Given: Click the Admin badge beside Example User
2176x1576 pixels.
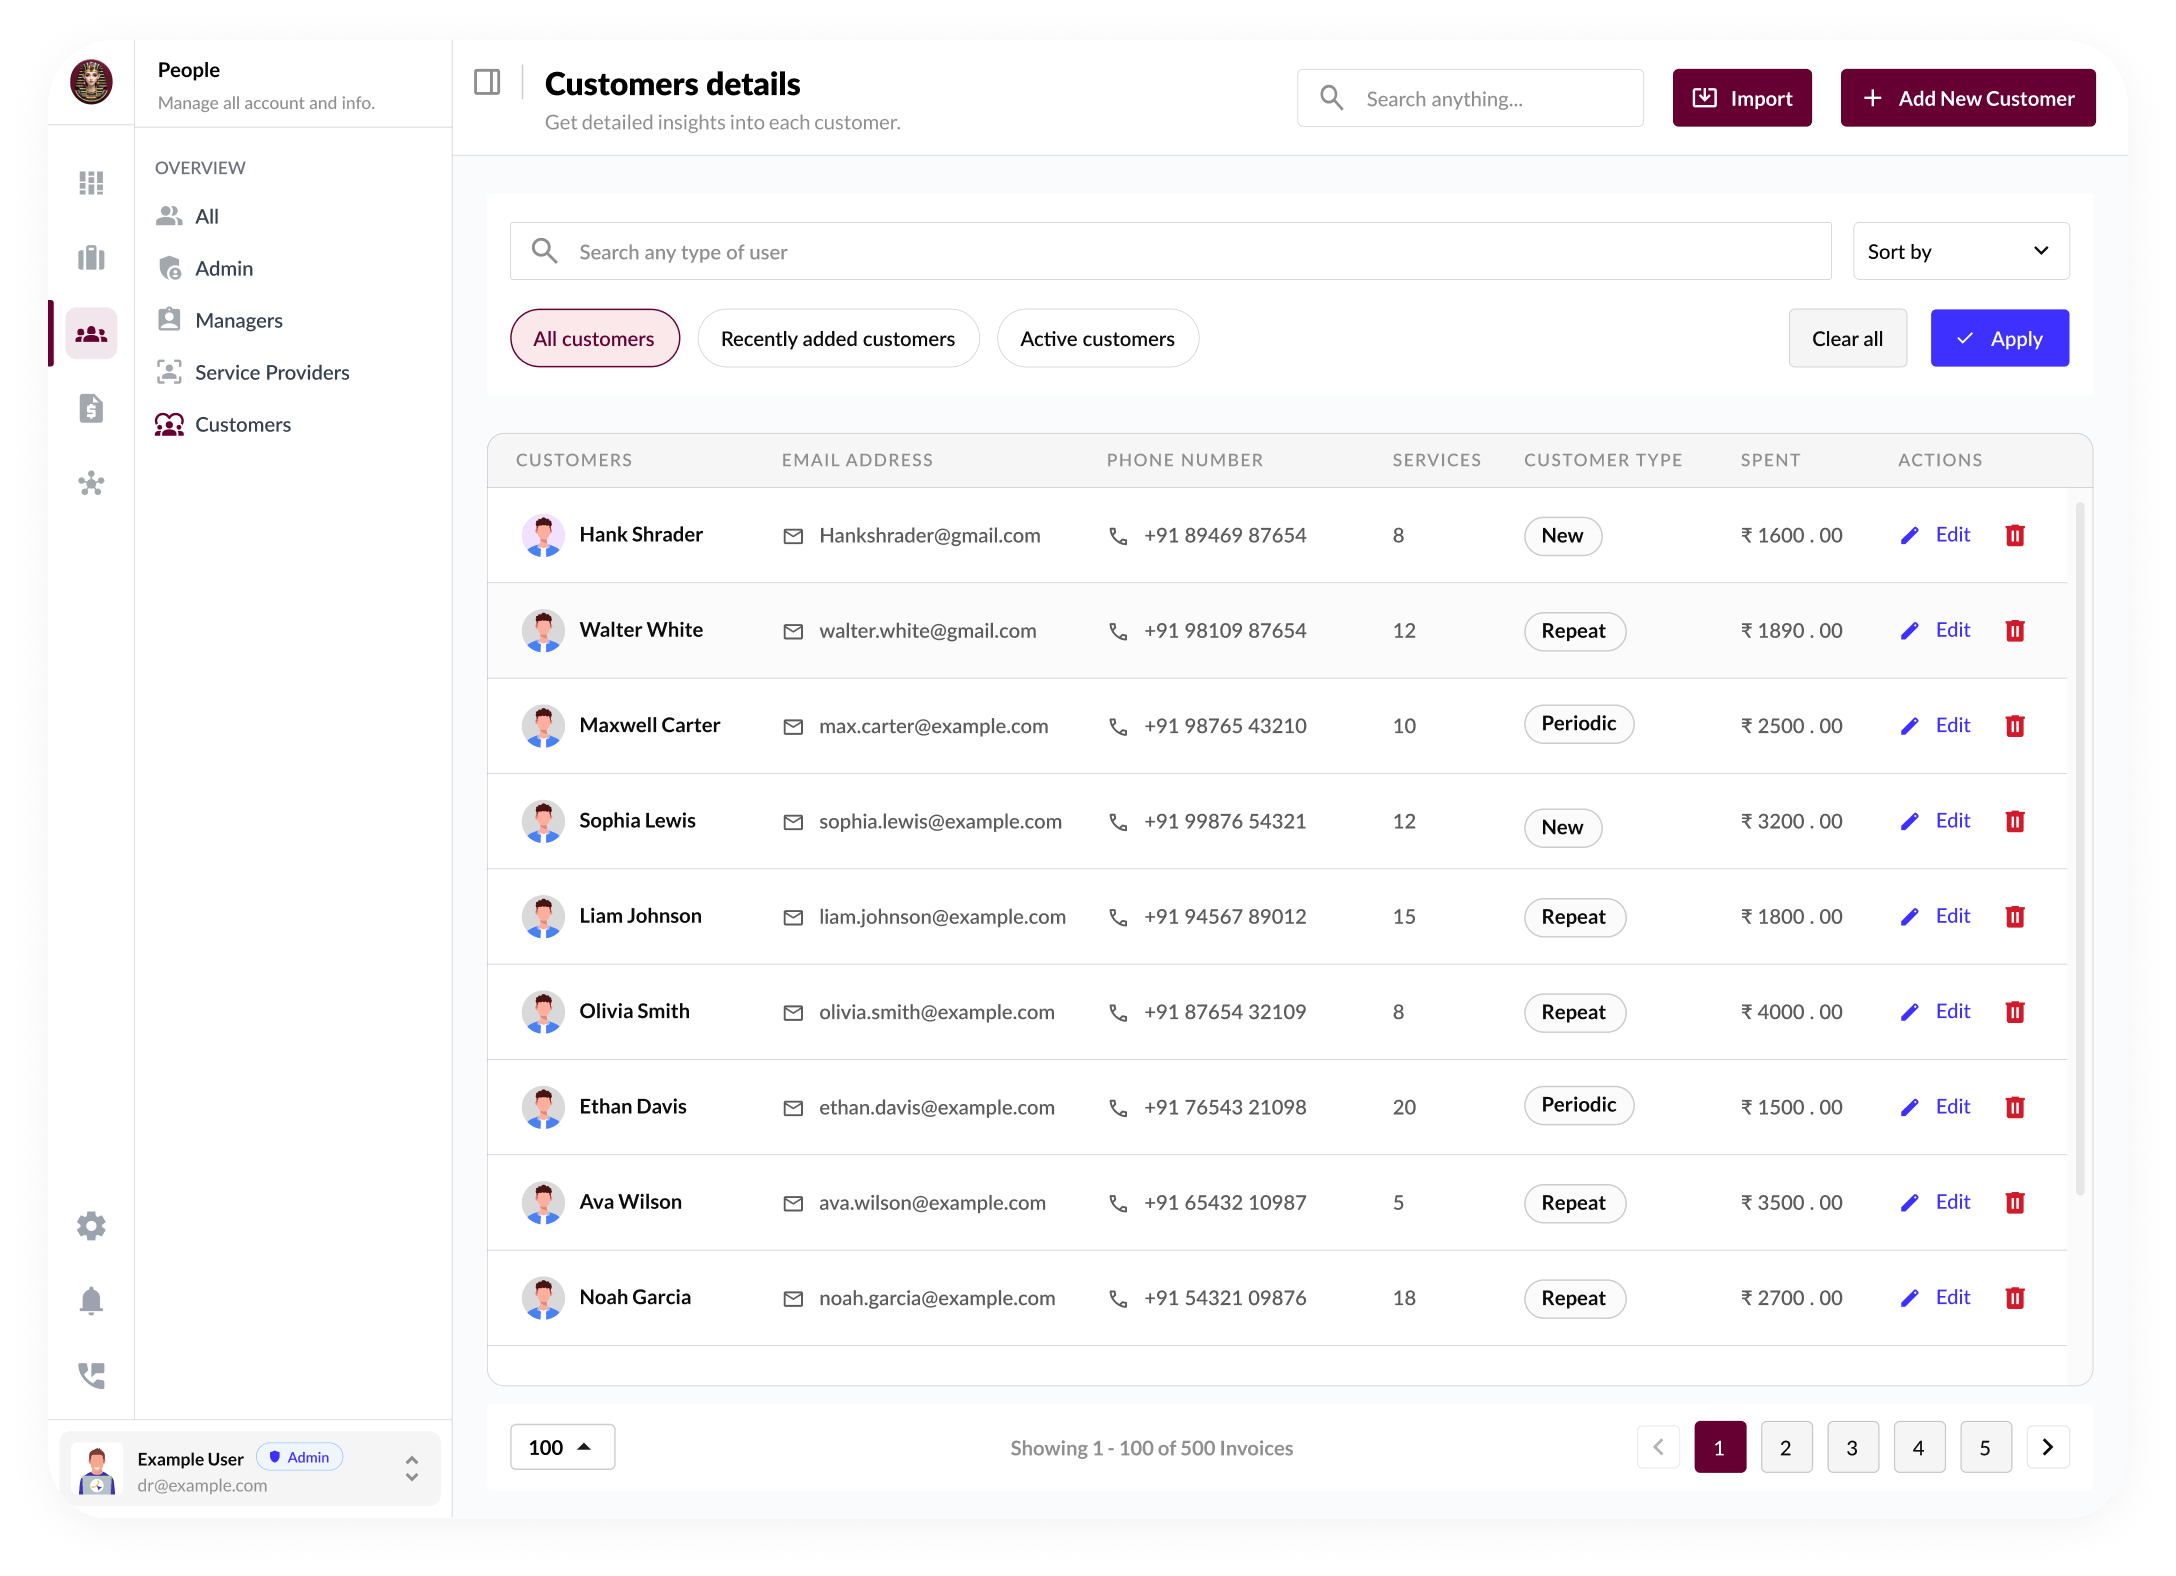Looking at the screenshot, I should 300,1457.
